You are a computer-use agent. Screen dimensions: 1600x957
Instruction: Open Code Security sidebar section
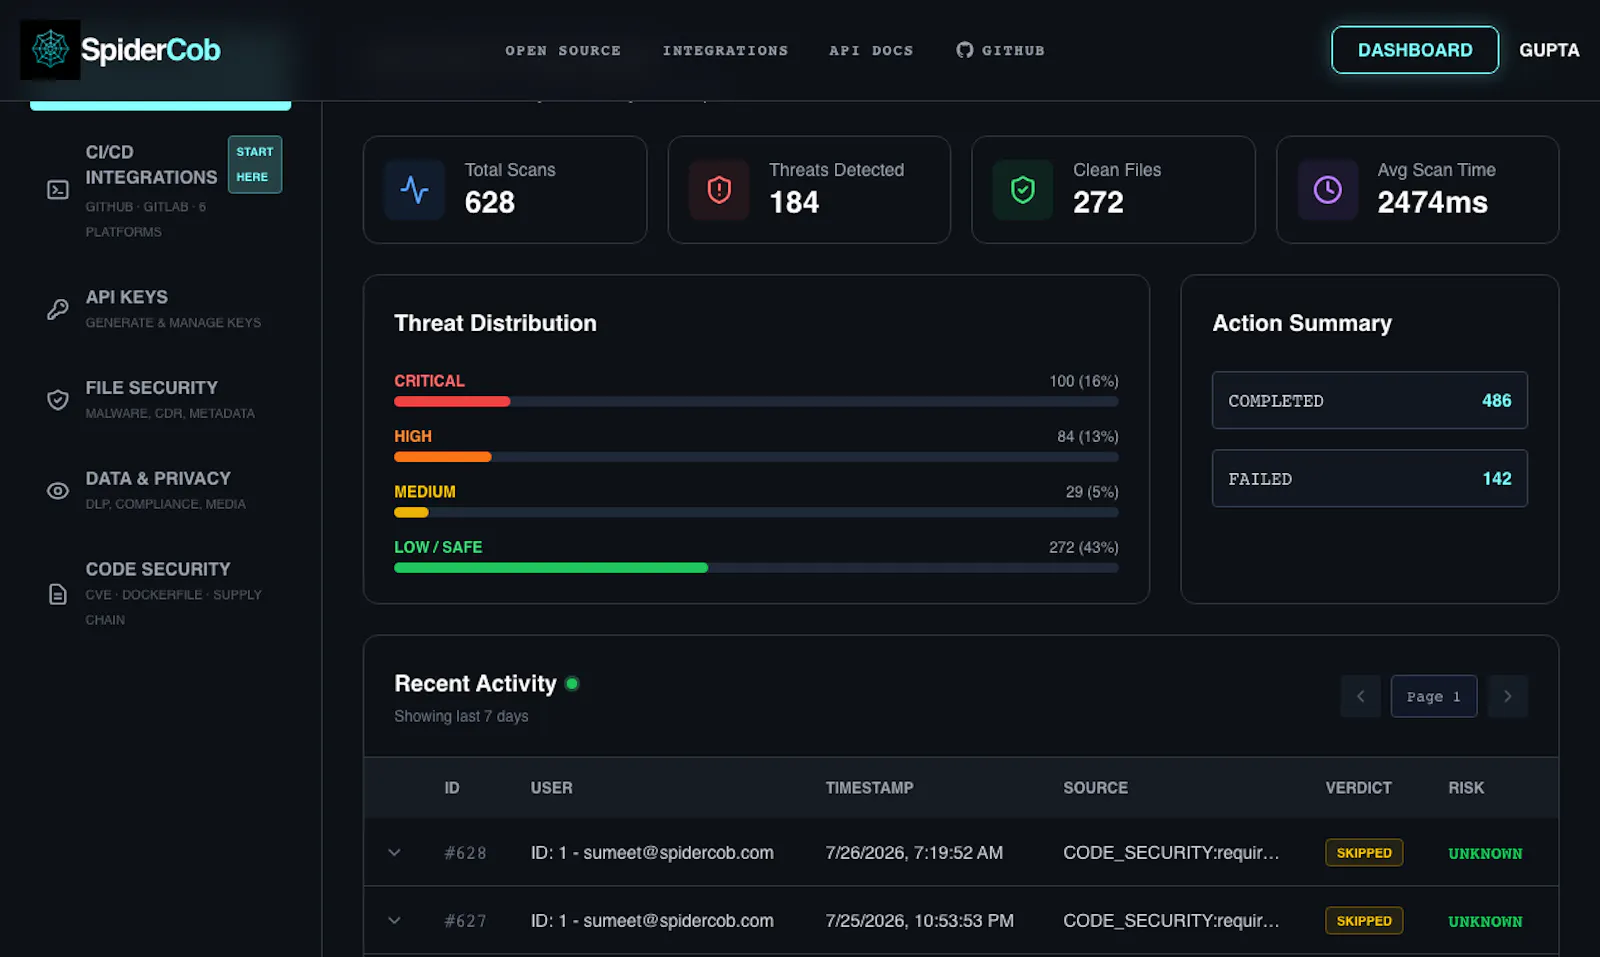point(161,594)
